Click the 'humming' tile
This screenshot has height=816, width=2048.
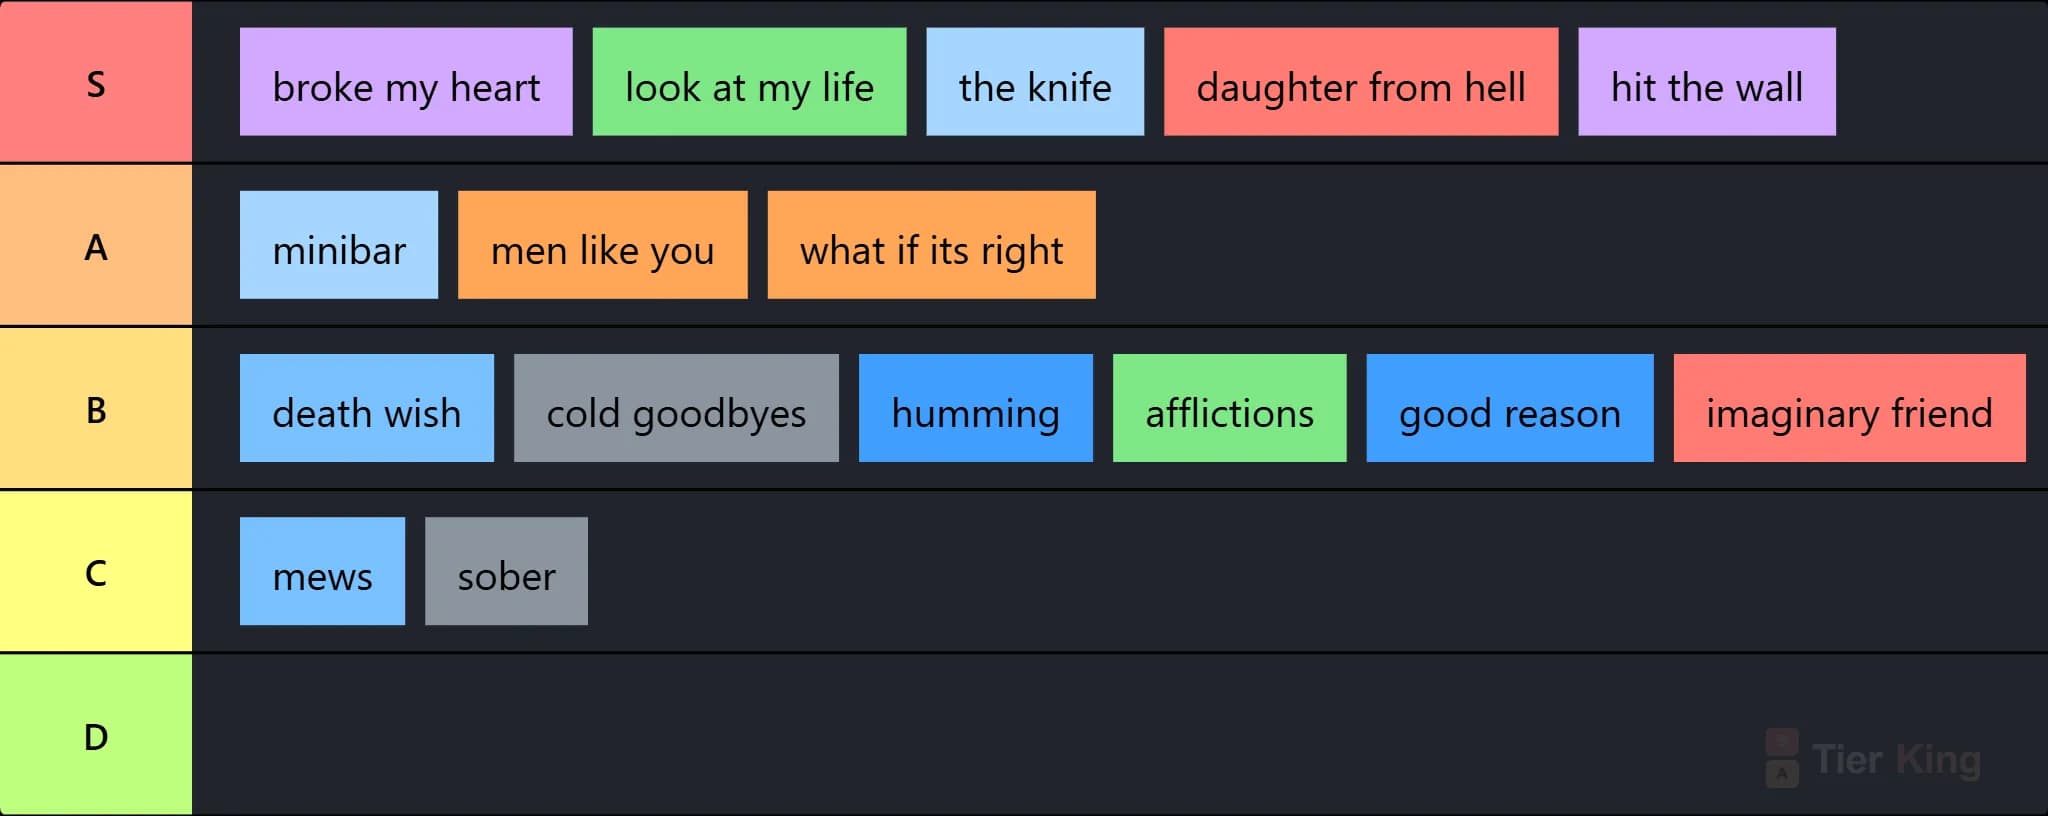pyautogui.click(x=976, y=408)
